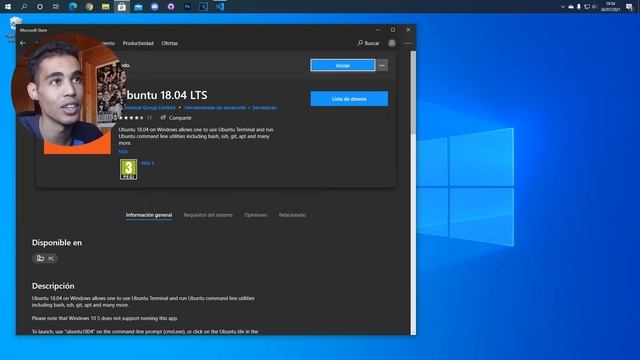Click the Windows 10 S support note
The image size is (640, 360).
point(105,318)
